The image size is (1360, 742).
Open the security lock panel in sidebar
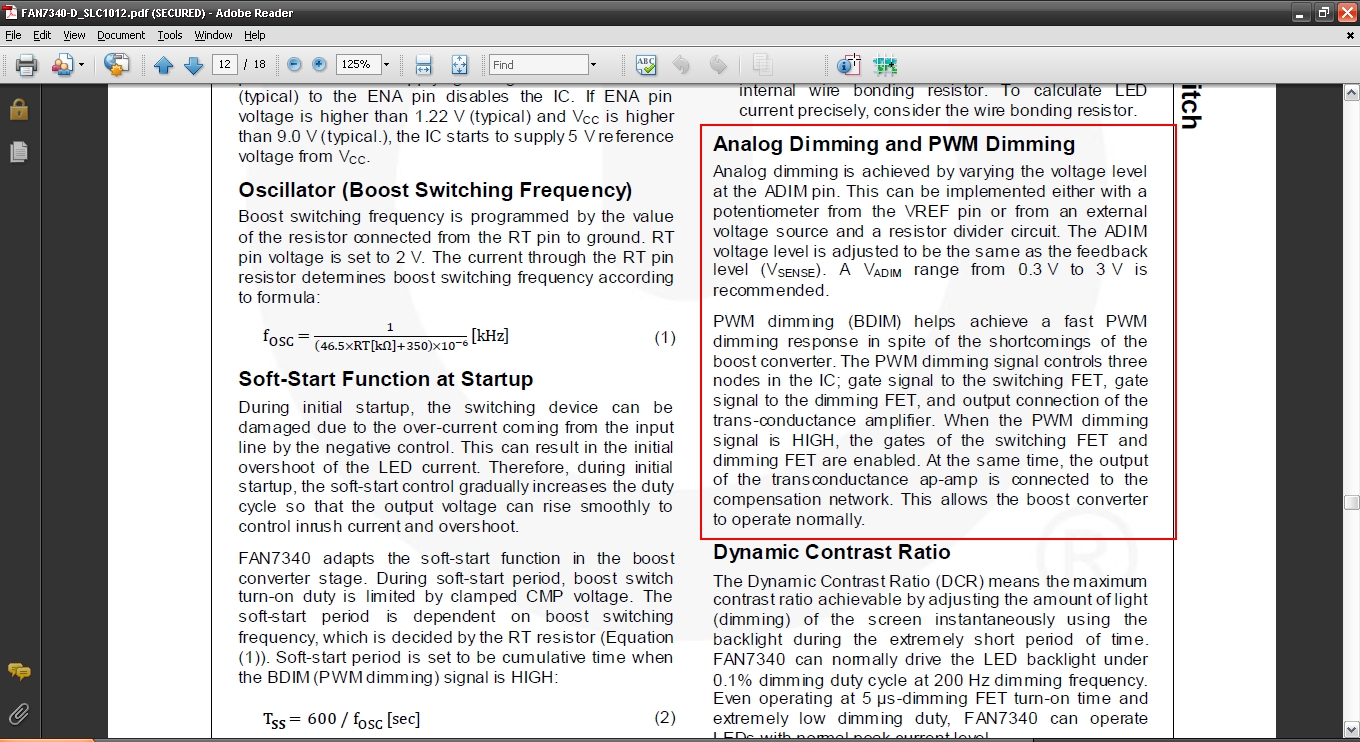point(18,109)
